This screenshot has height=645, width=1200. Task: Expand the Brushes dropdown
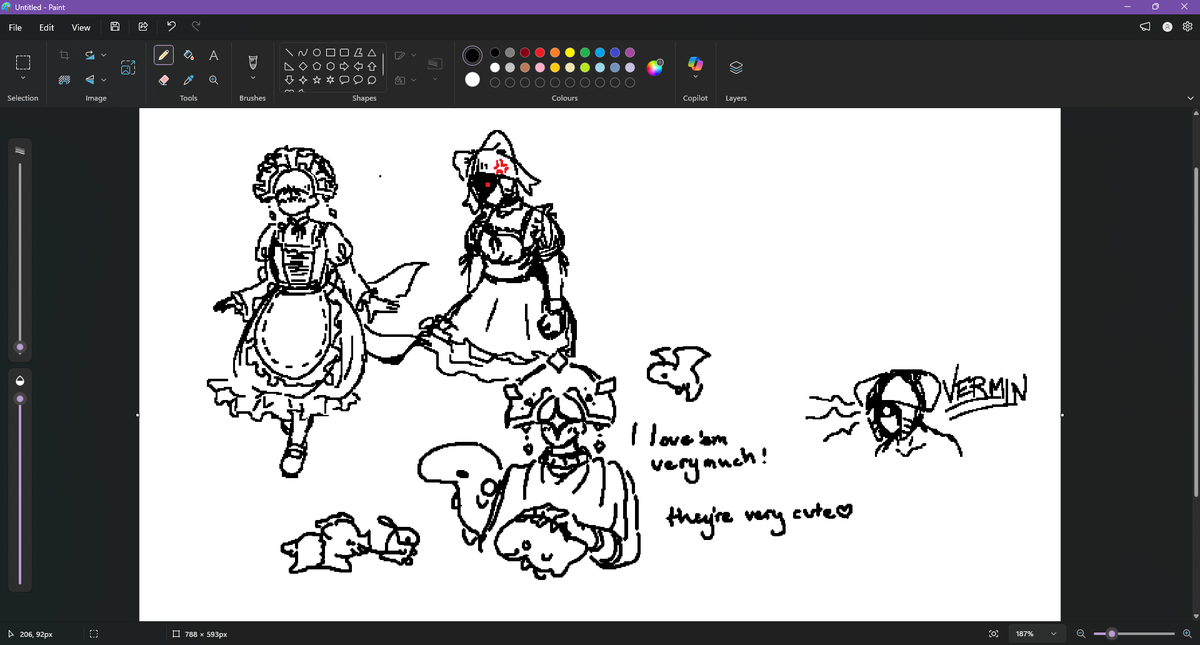click(253, 80)
